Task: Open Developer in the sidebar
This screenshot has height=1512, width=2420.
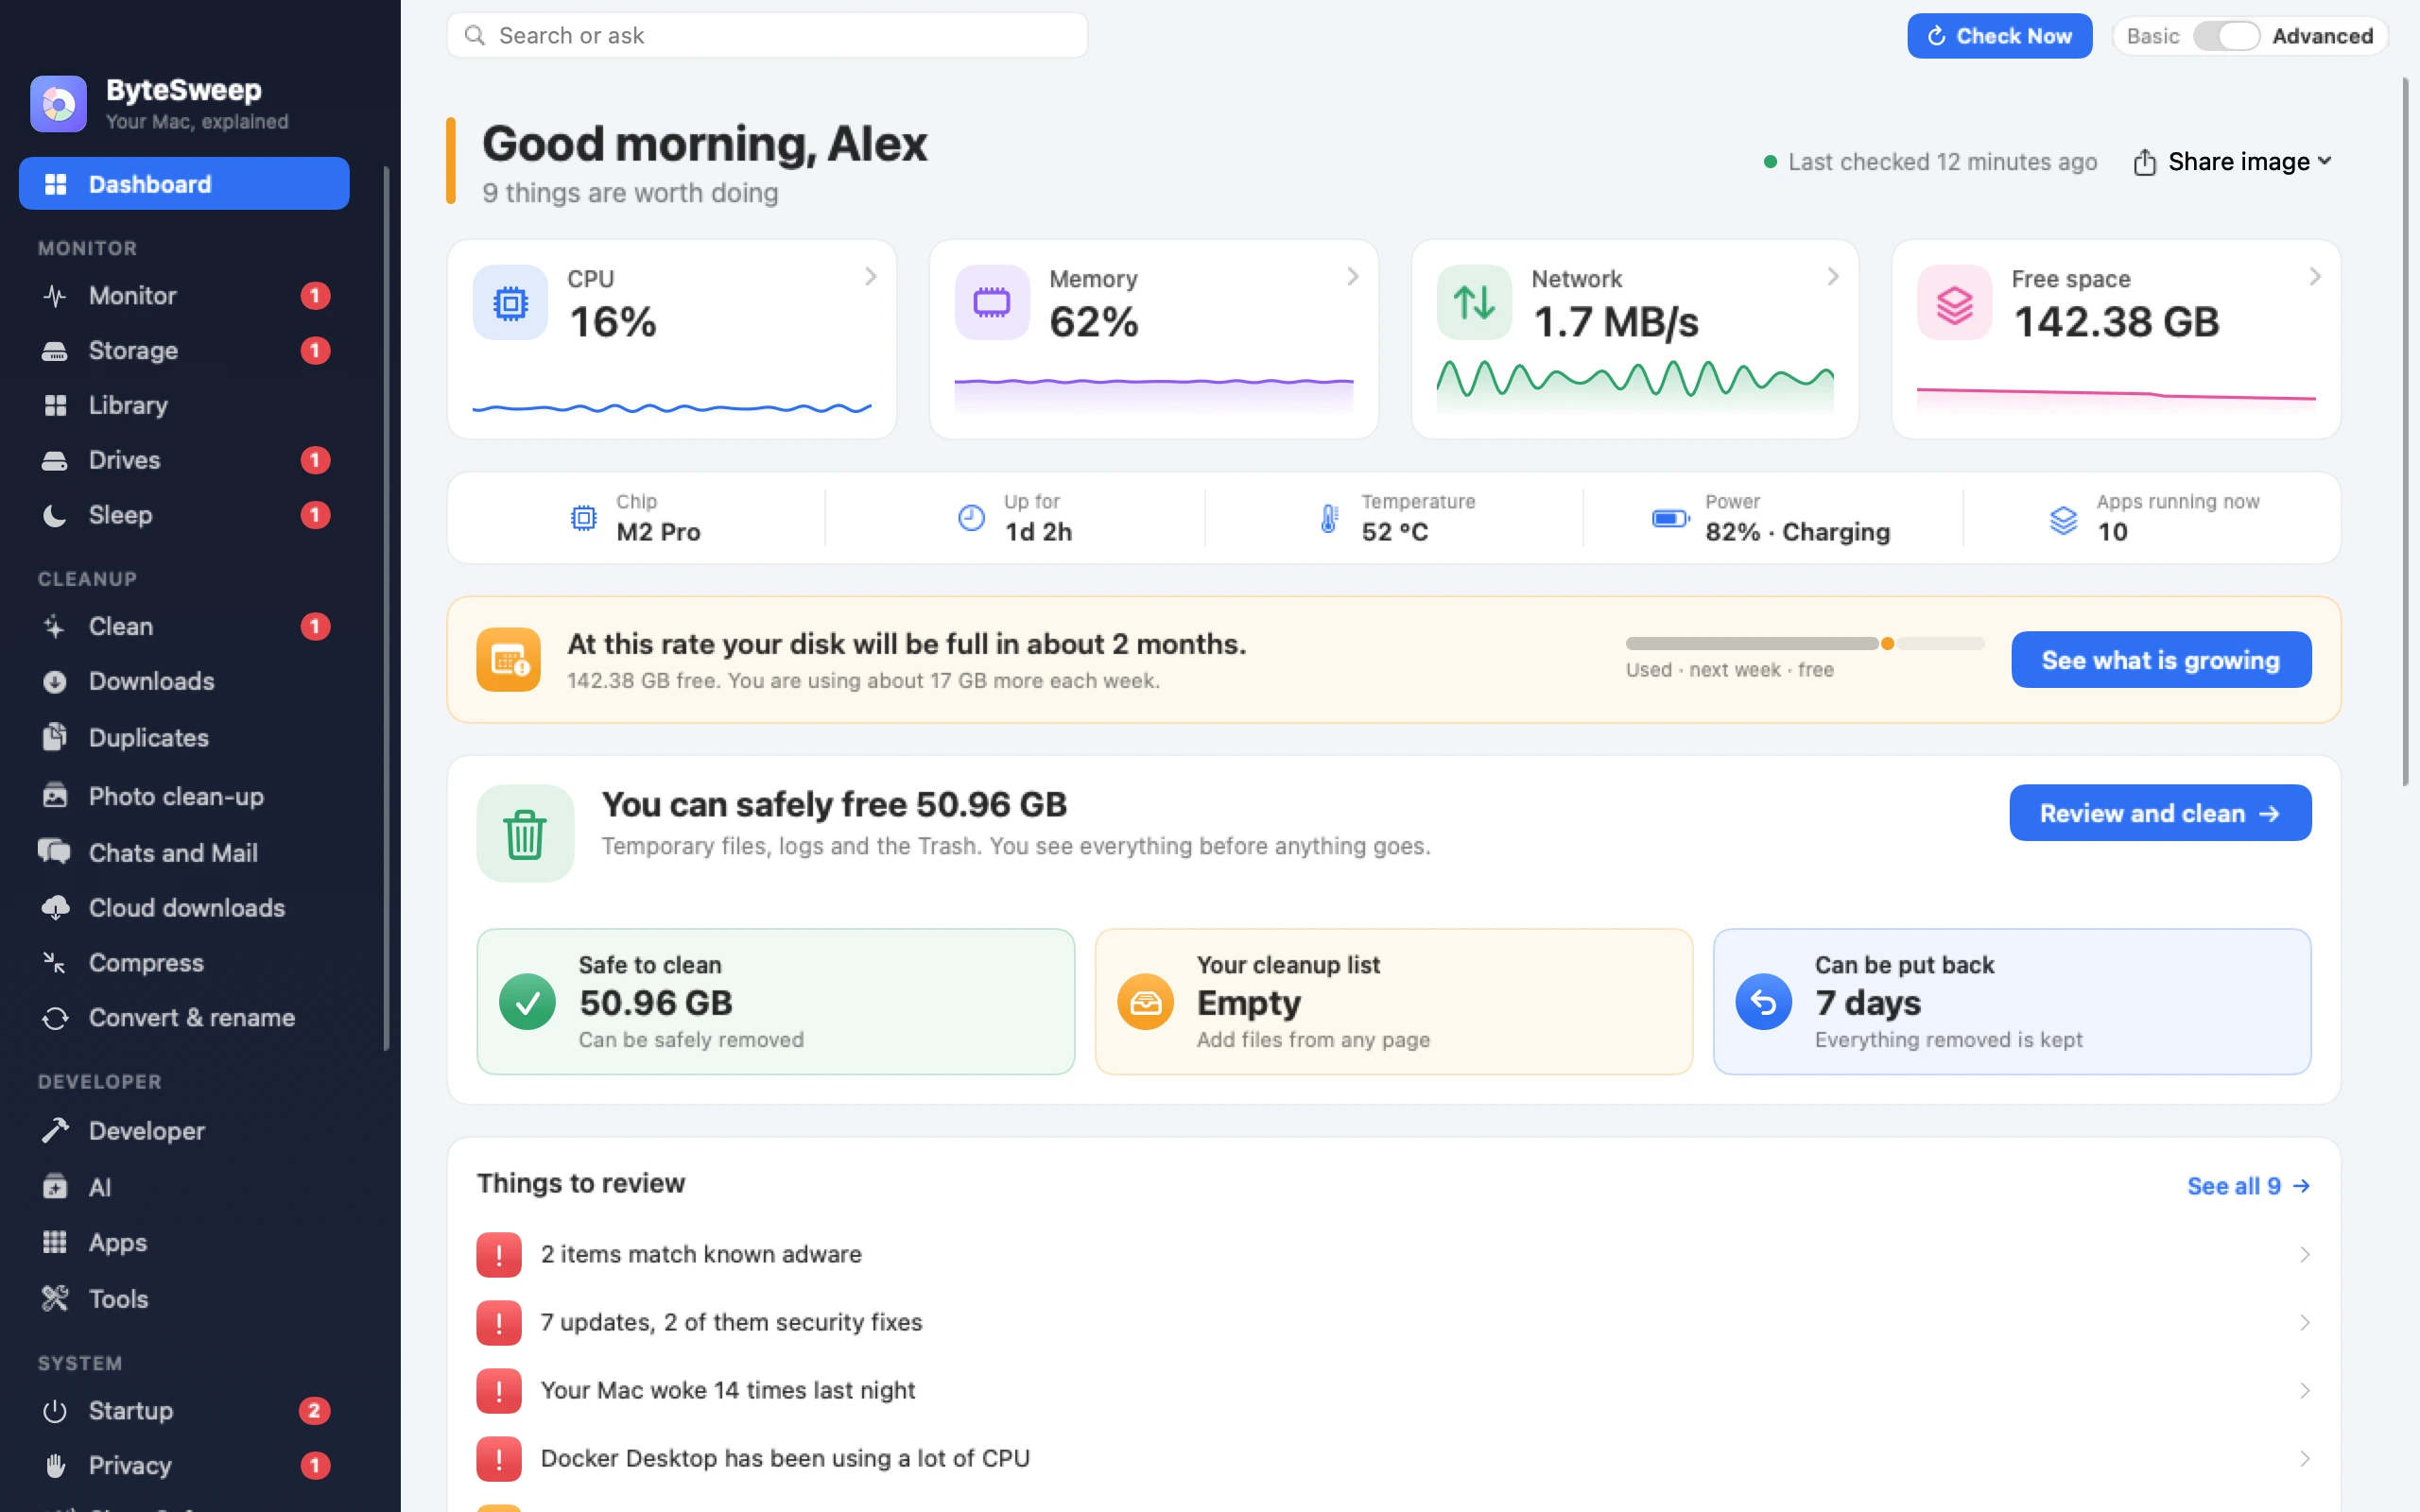Action: pyautogui.click(x=184, y=1131)
